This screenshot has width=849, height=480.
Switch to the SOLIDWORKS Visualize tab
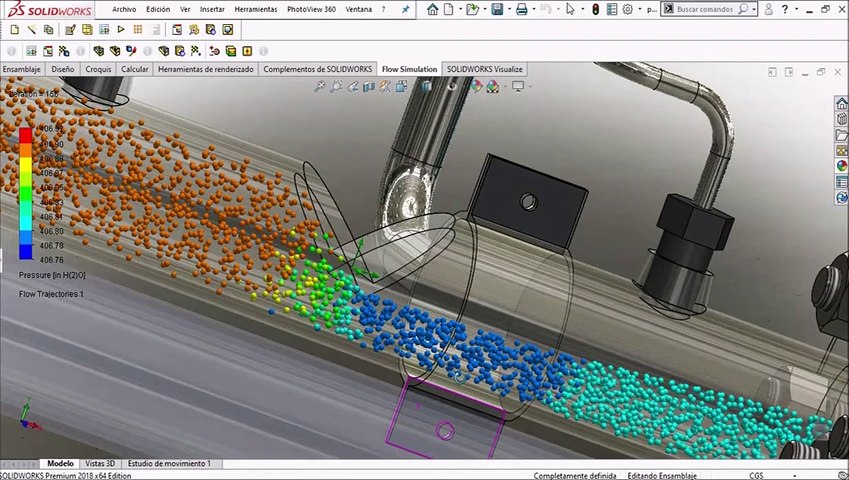click(x=485, y=69)
